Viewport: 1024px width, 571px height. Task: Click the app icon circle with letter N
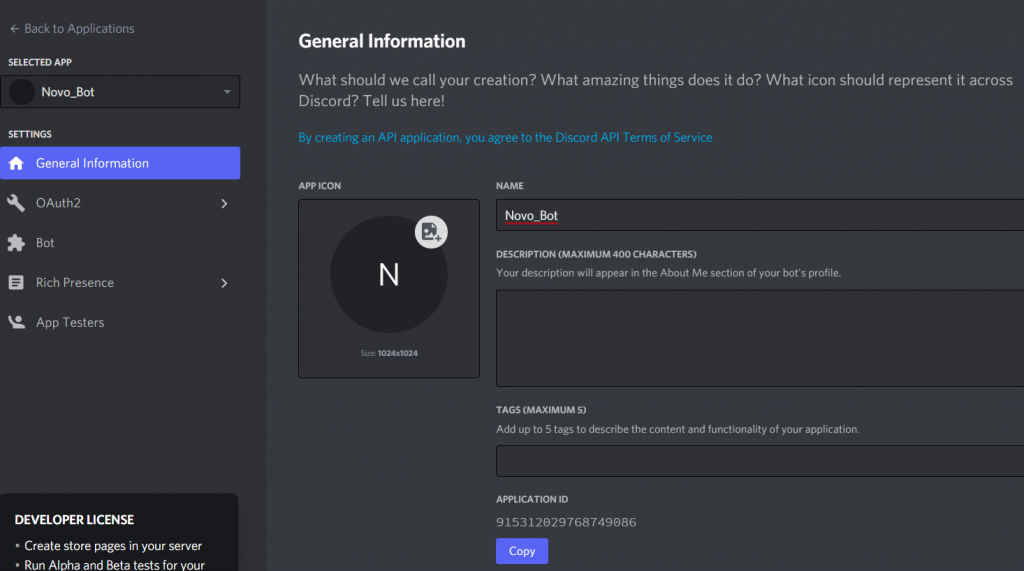(389, 274)
